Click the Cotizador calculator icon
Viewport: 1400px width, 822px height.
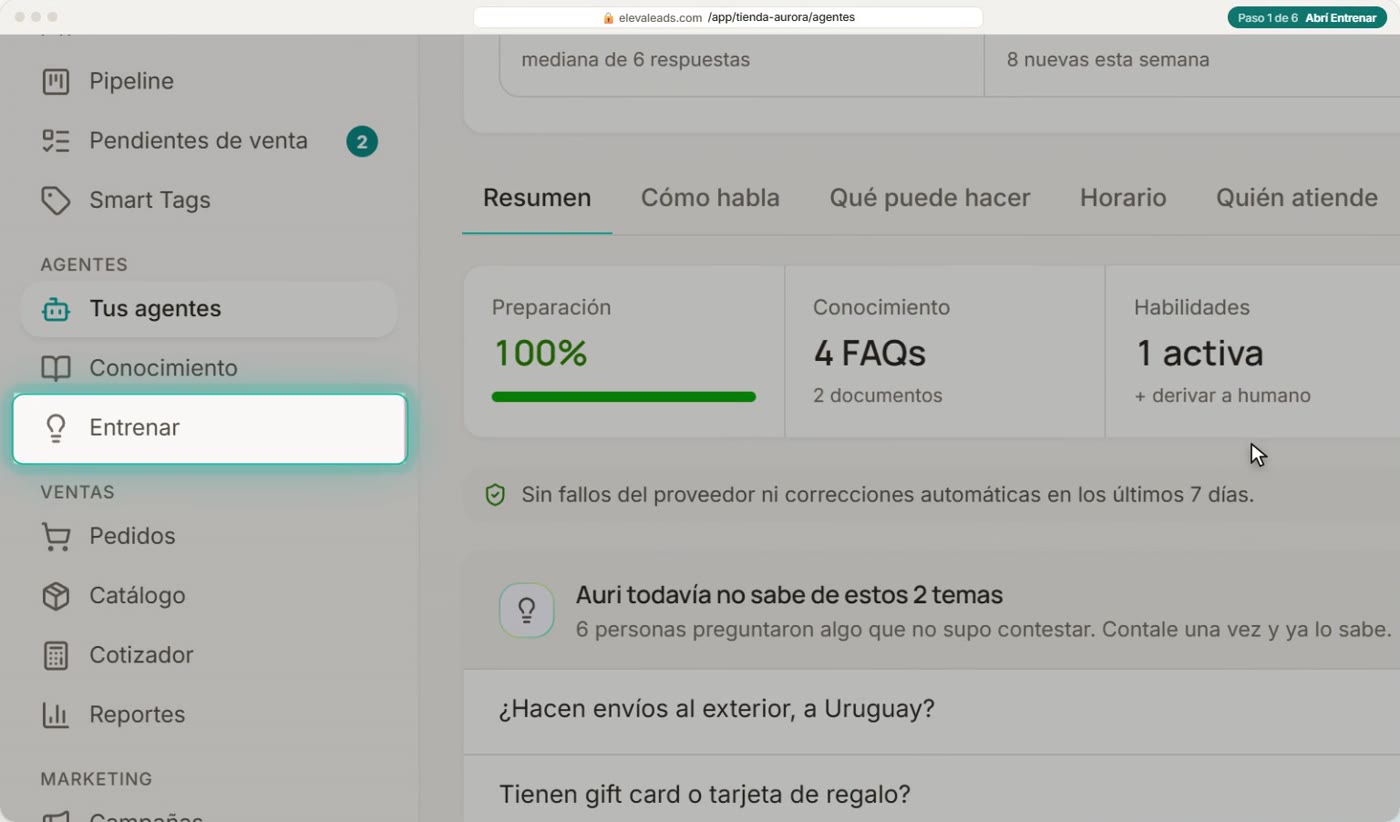[56, 655]
